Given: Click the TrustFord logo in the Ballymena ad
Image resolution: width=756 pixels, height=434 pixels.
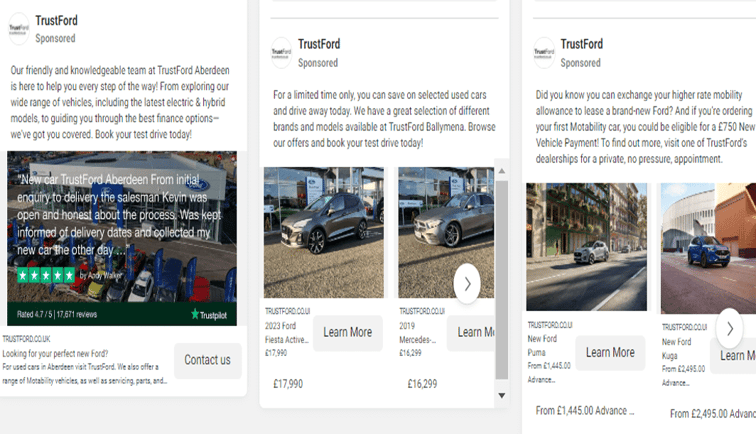Looking at the screenshot, I should (x=281, y=52).
